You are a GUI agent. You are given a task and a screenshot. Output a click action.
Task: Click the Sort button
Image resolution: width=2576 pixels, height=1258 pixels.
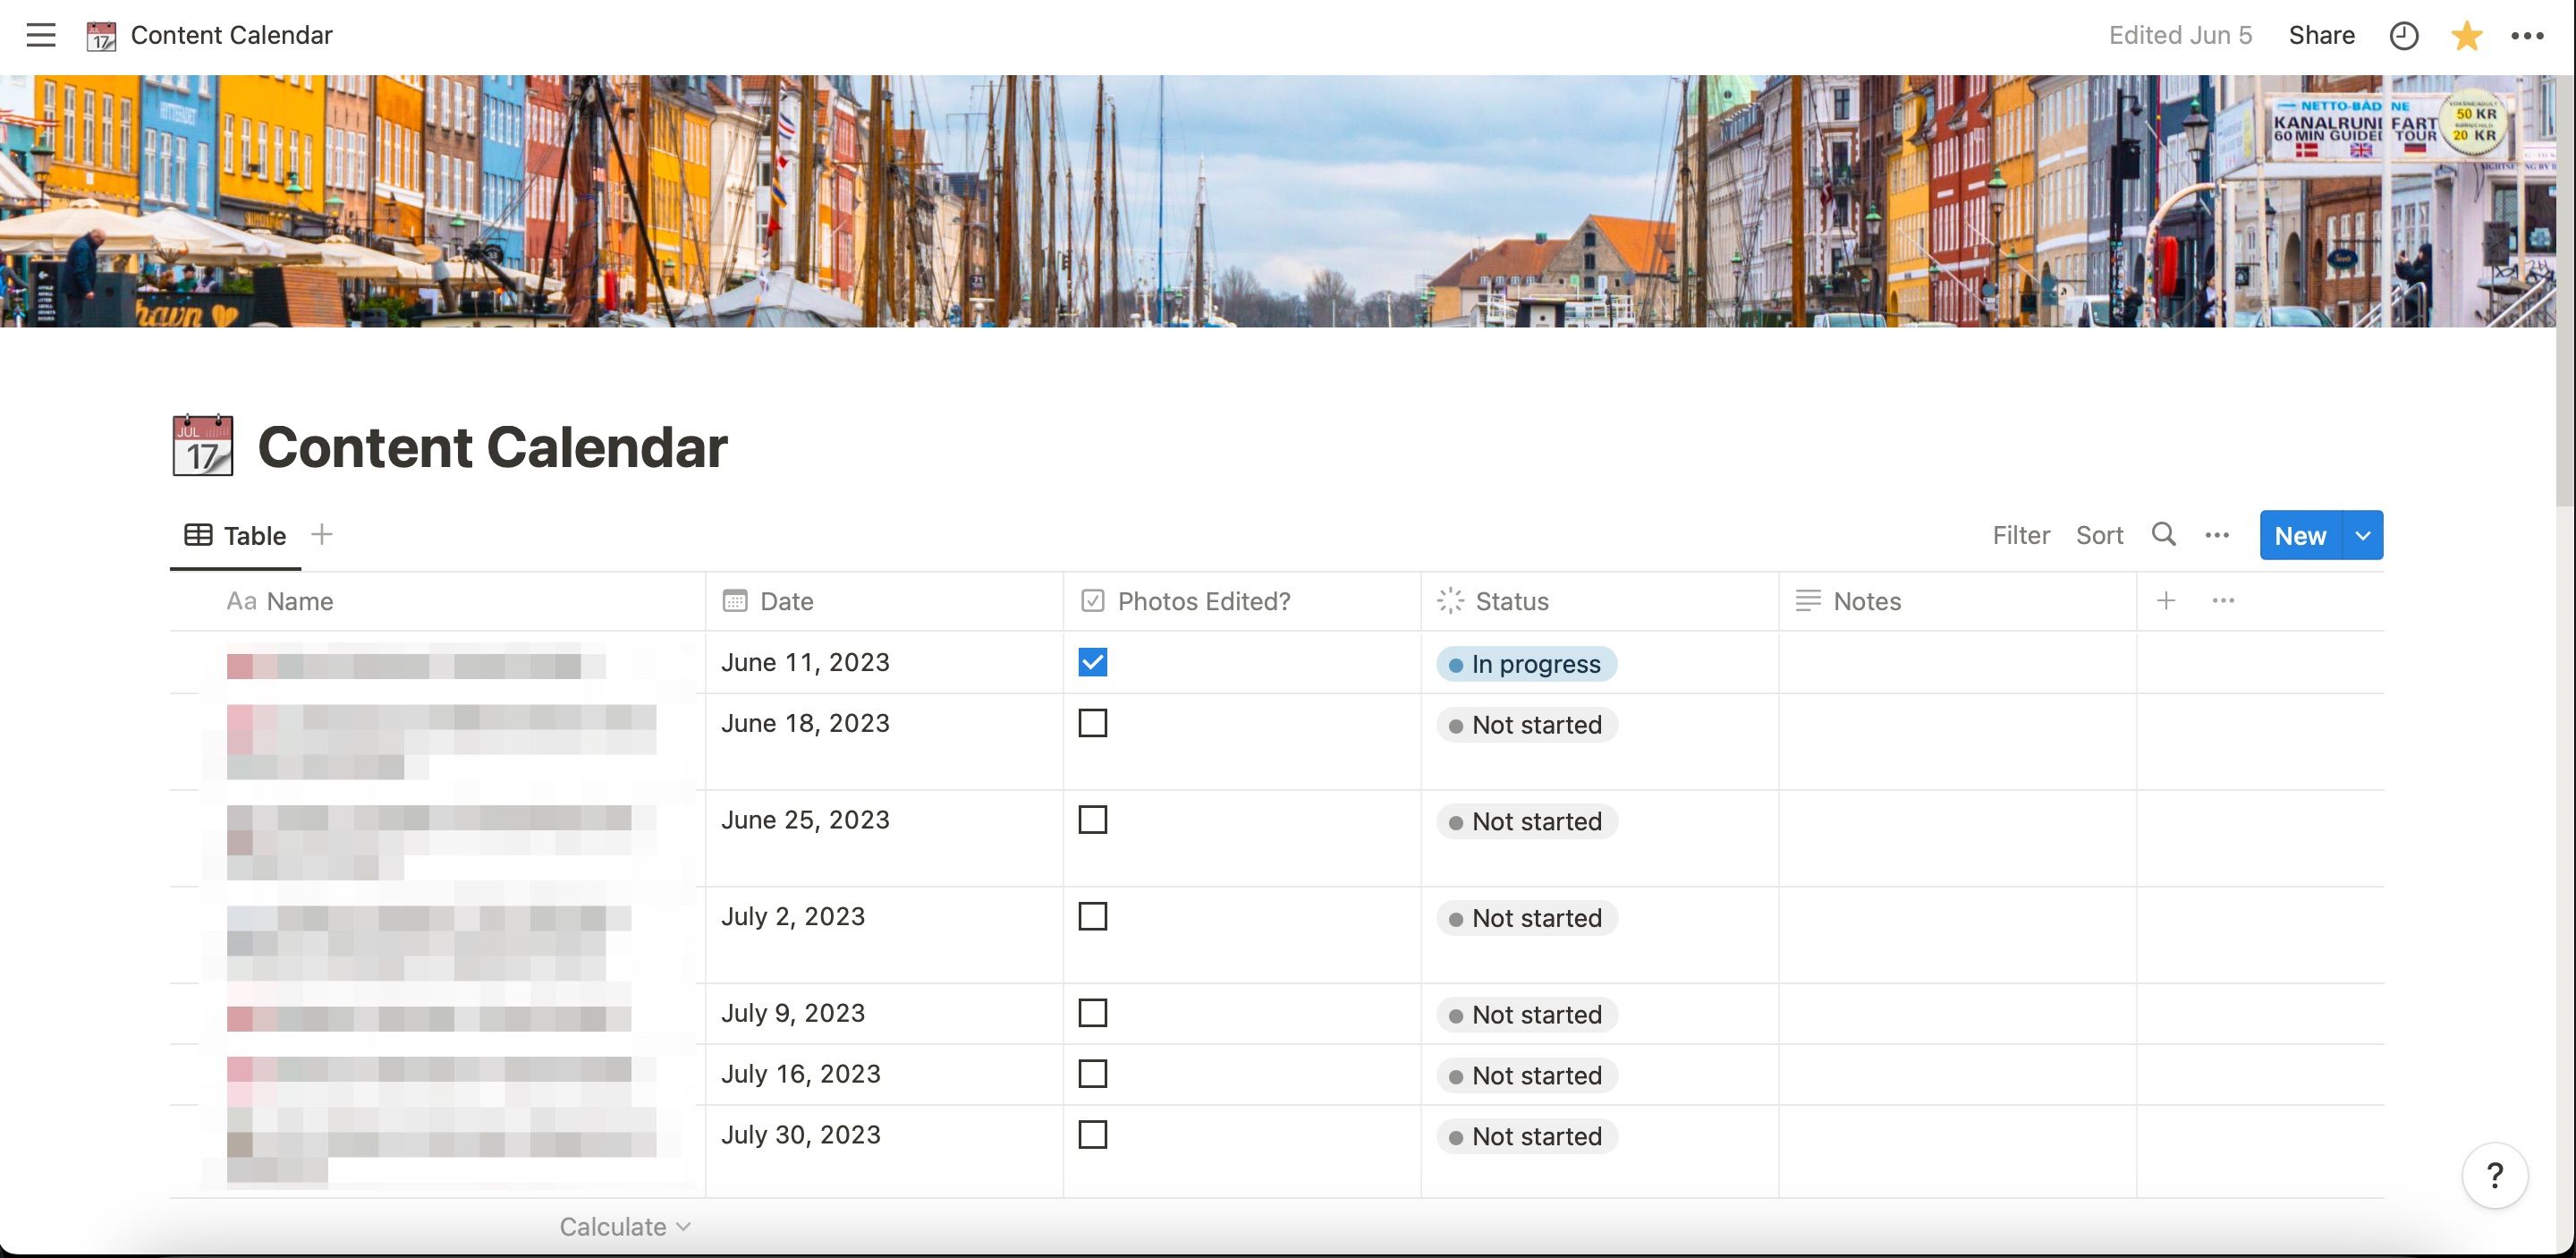pos(2099,536)
